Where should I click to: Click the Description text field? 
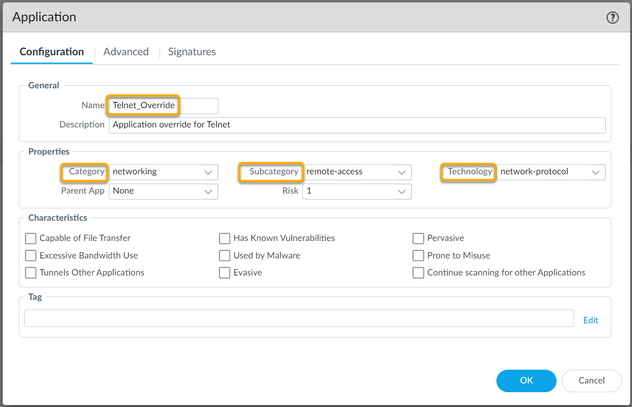coord(356,125)
